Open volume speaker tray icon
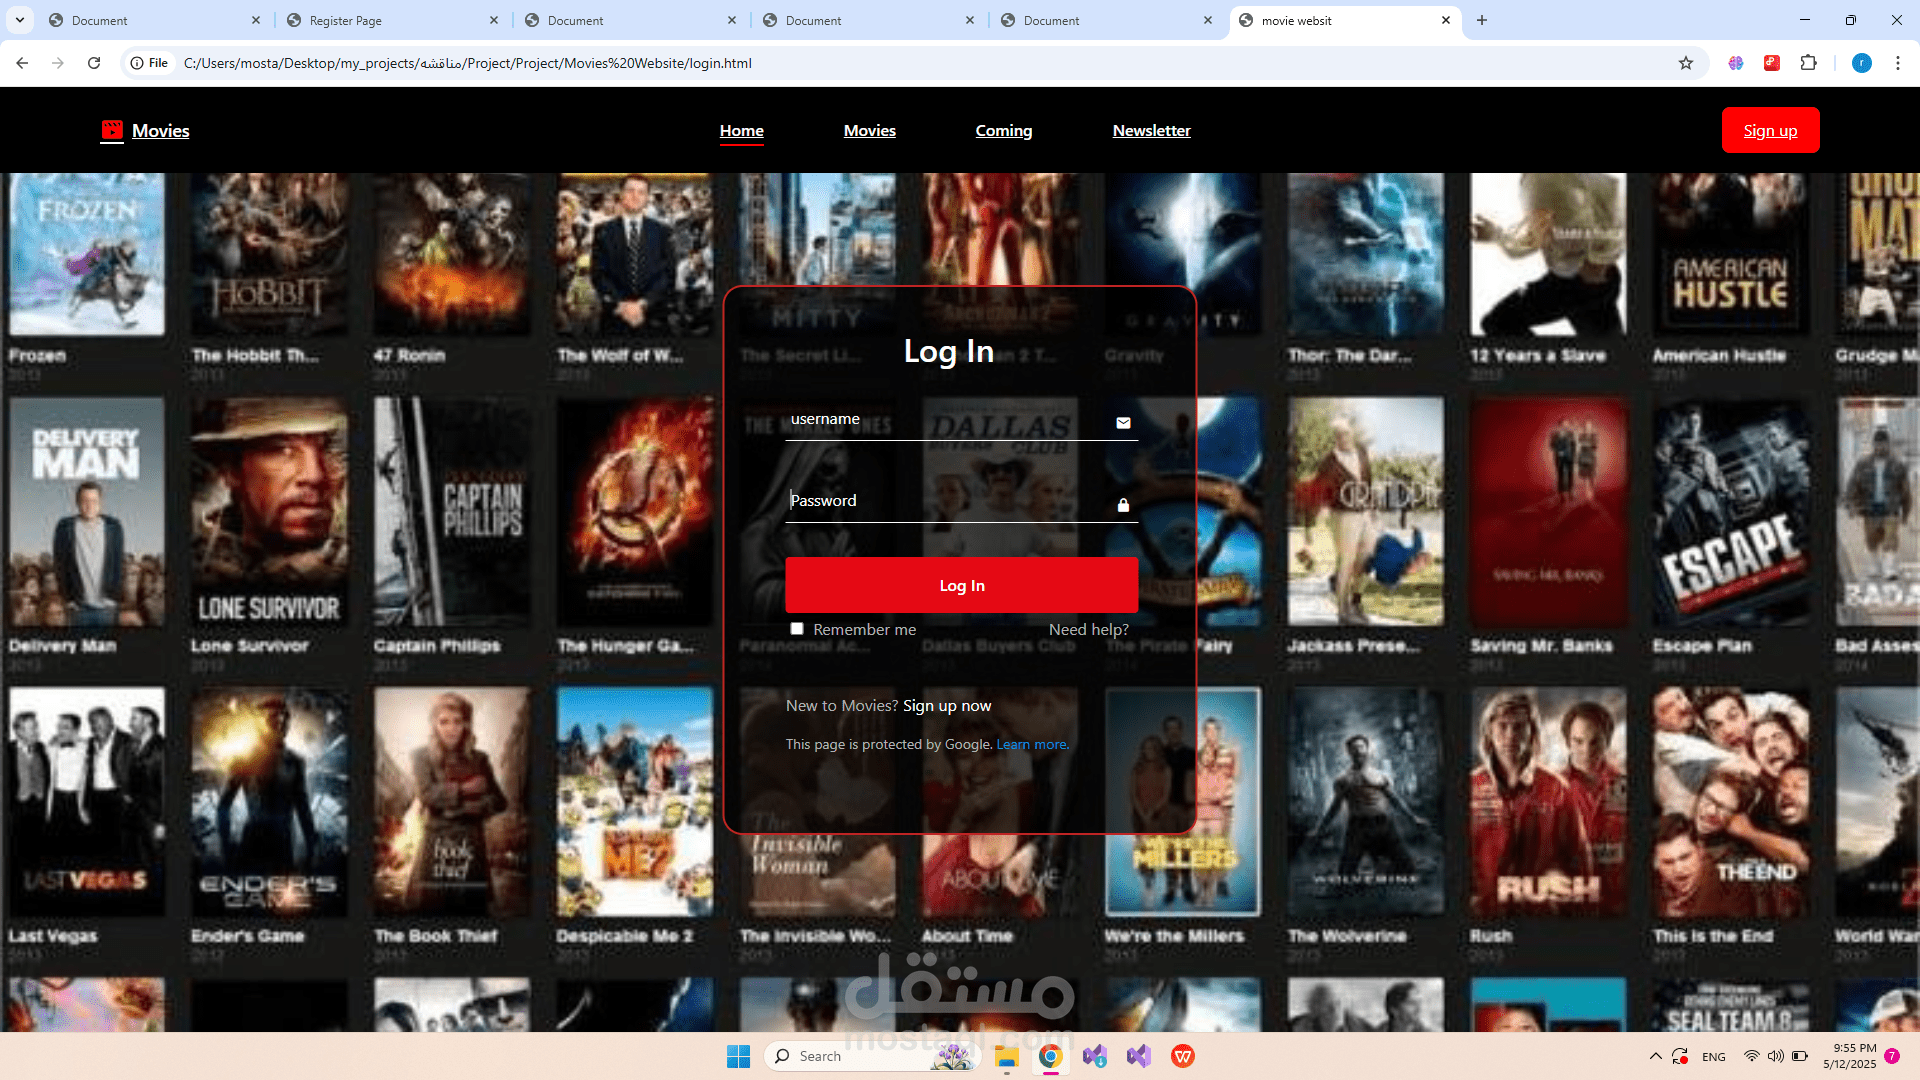Screen dimensions: 1920x1080 1775,1056
